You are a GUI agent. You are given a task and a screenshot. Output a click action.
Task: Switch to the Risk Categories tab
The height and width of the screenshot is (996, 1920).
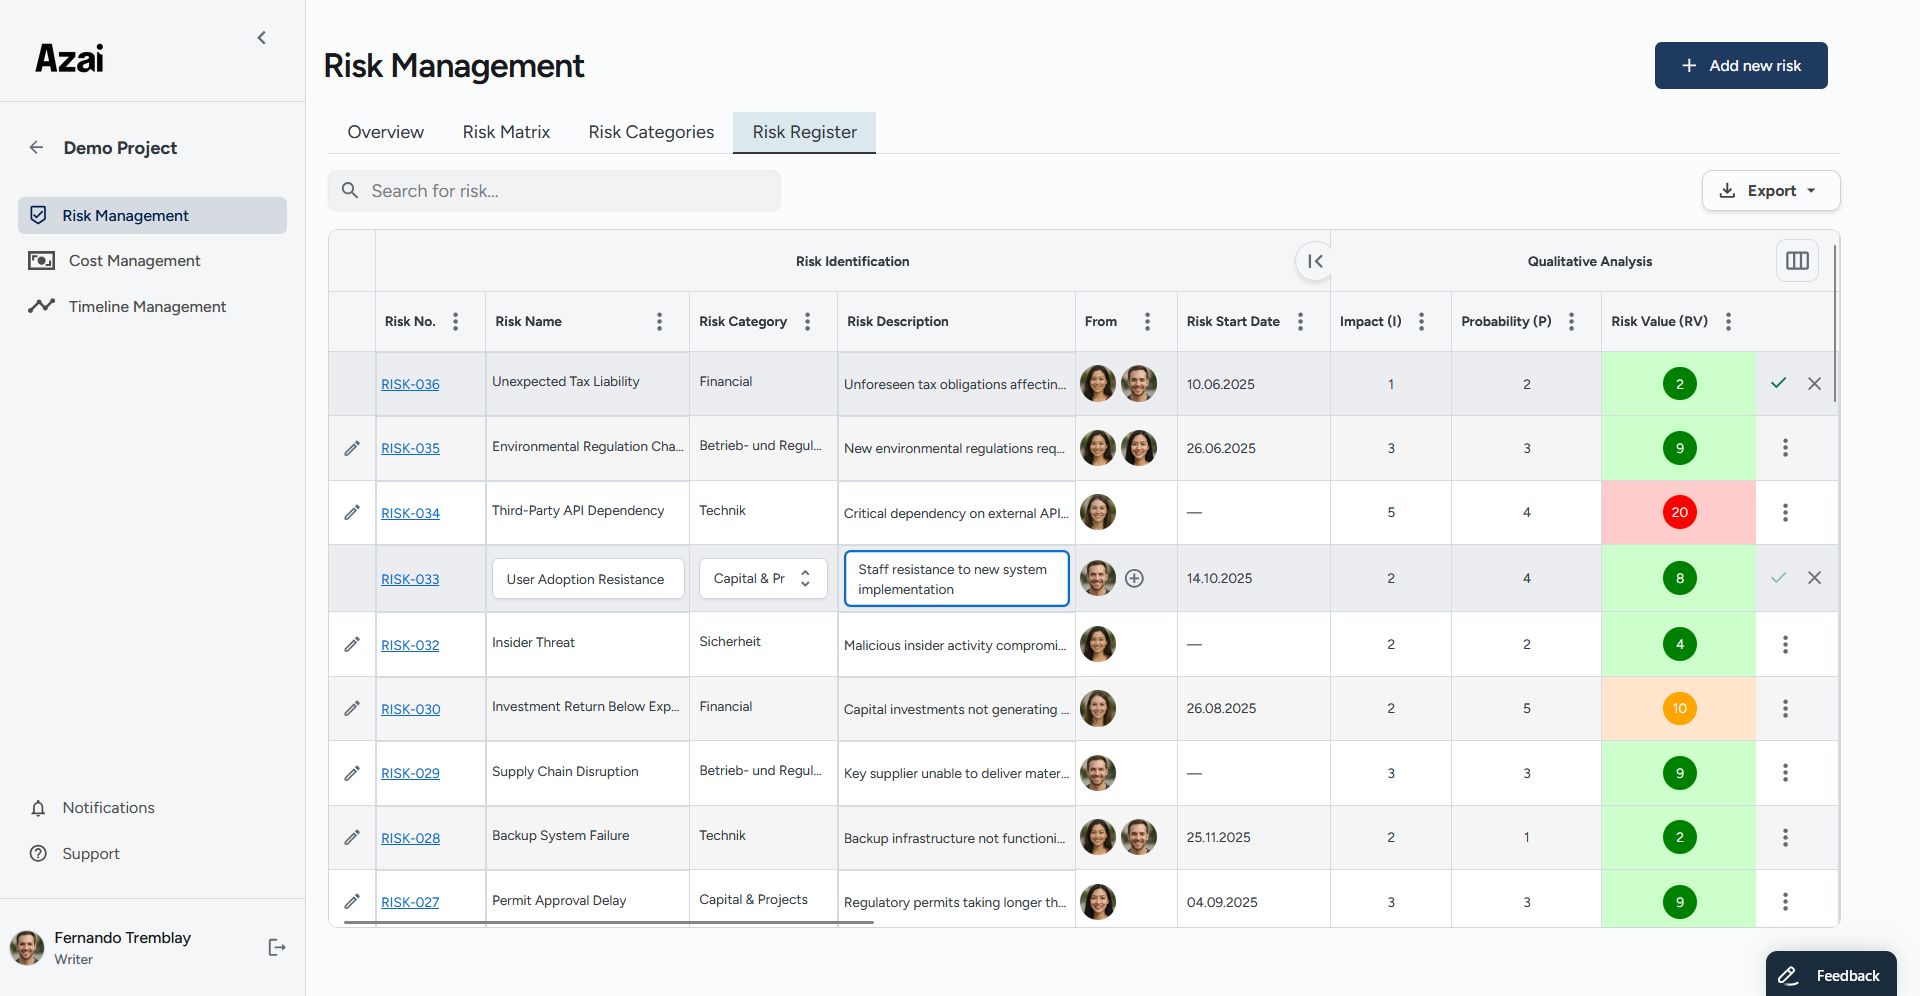[x=651, y=132]
